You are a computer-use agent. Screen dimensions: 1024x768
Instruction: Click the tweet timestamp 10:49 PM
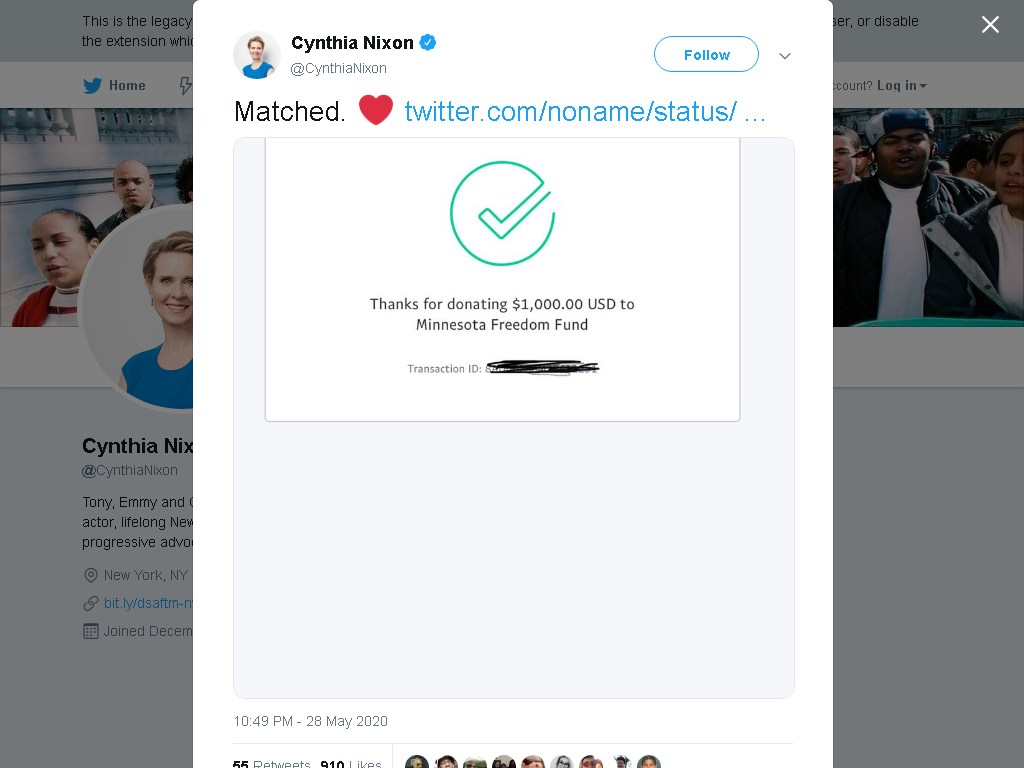[310, 721]
